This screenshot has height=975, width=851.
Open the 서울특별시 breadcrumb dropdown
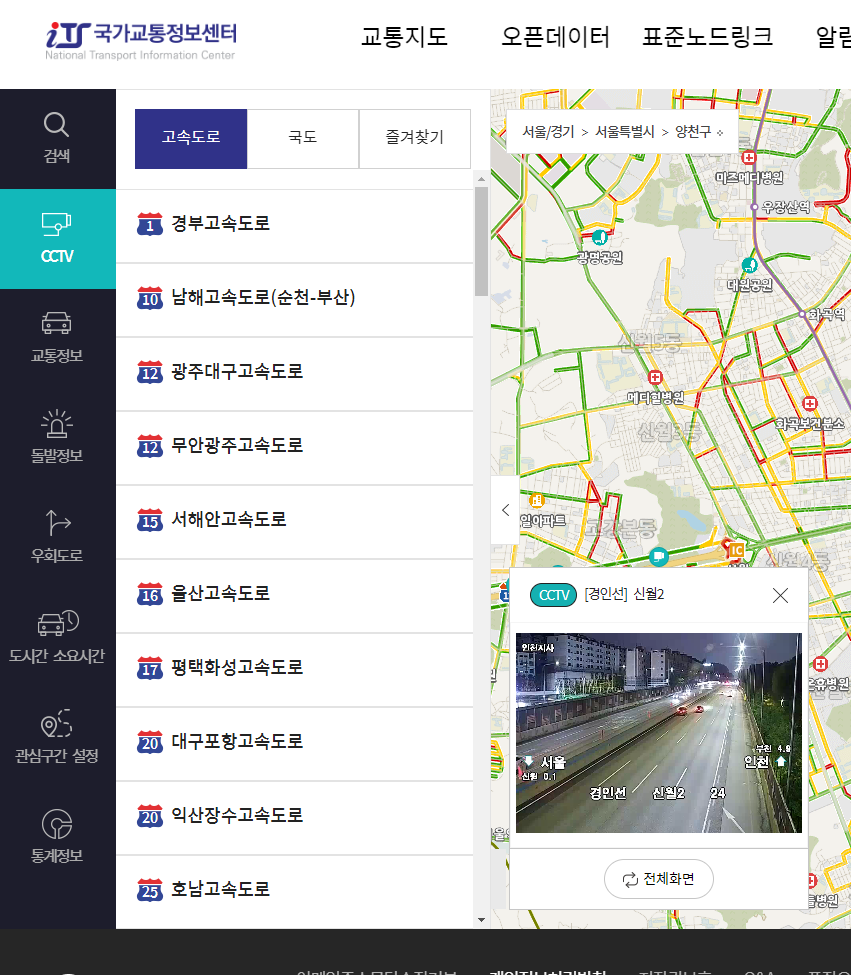pyautogui.click(x=624, y=132)
